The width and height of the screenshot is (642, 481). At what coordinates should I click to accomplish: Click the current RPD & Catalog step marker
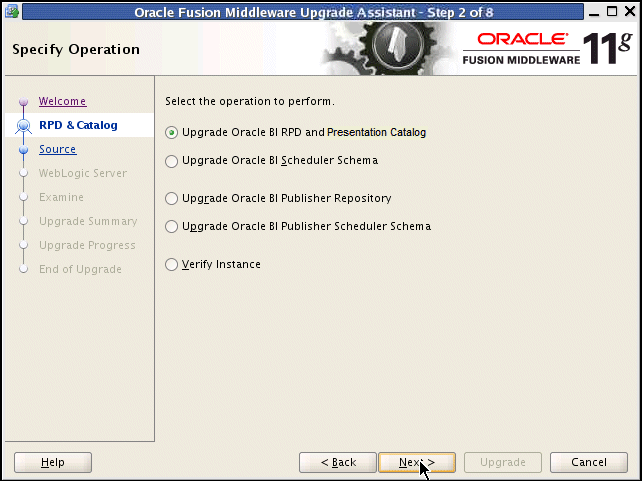[23, 126]
